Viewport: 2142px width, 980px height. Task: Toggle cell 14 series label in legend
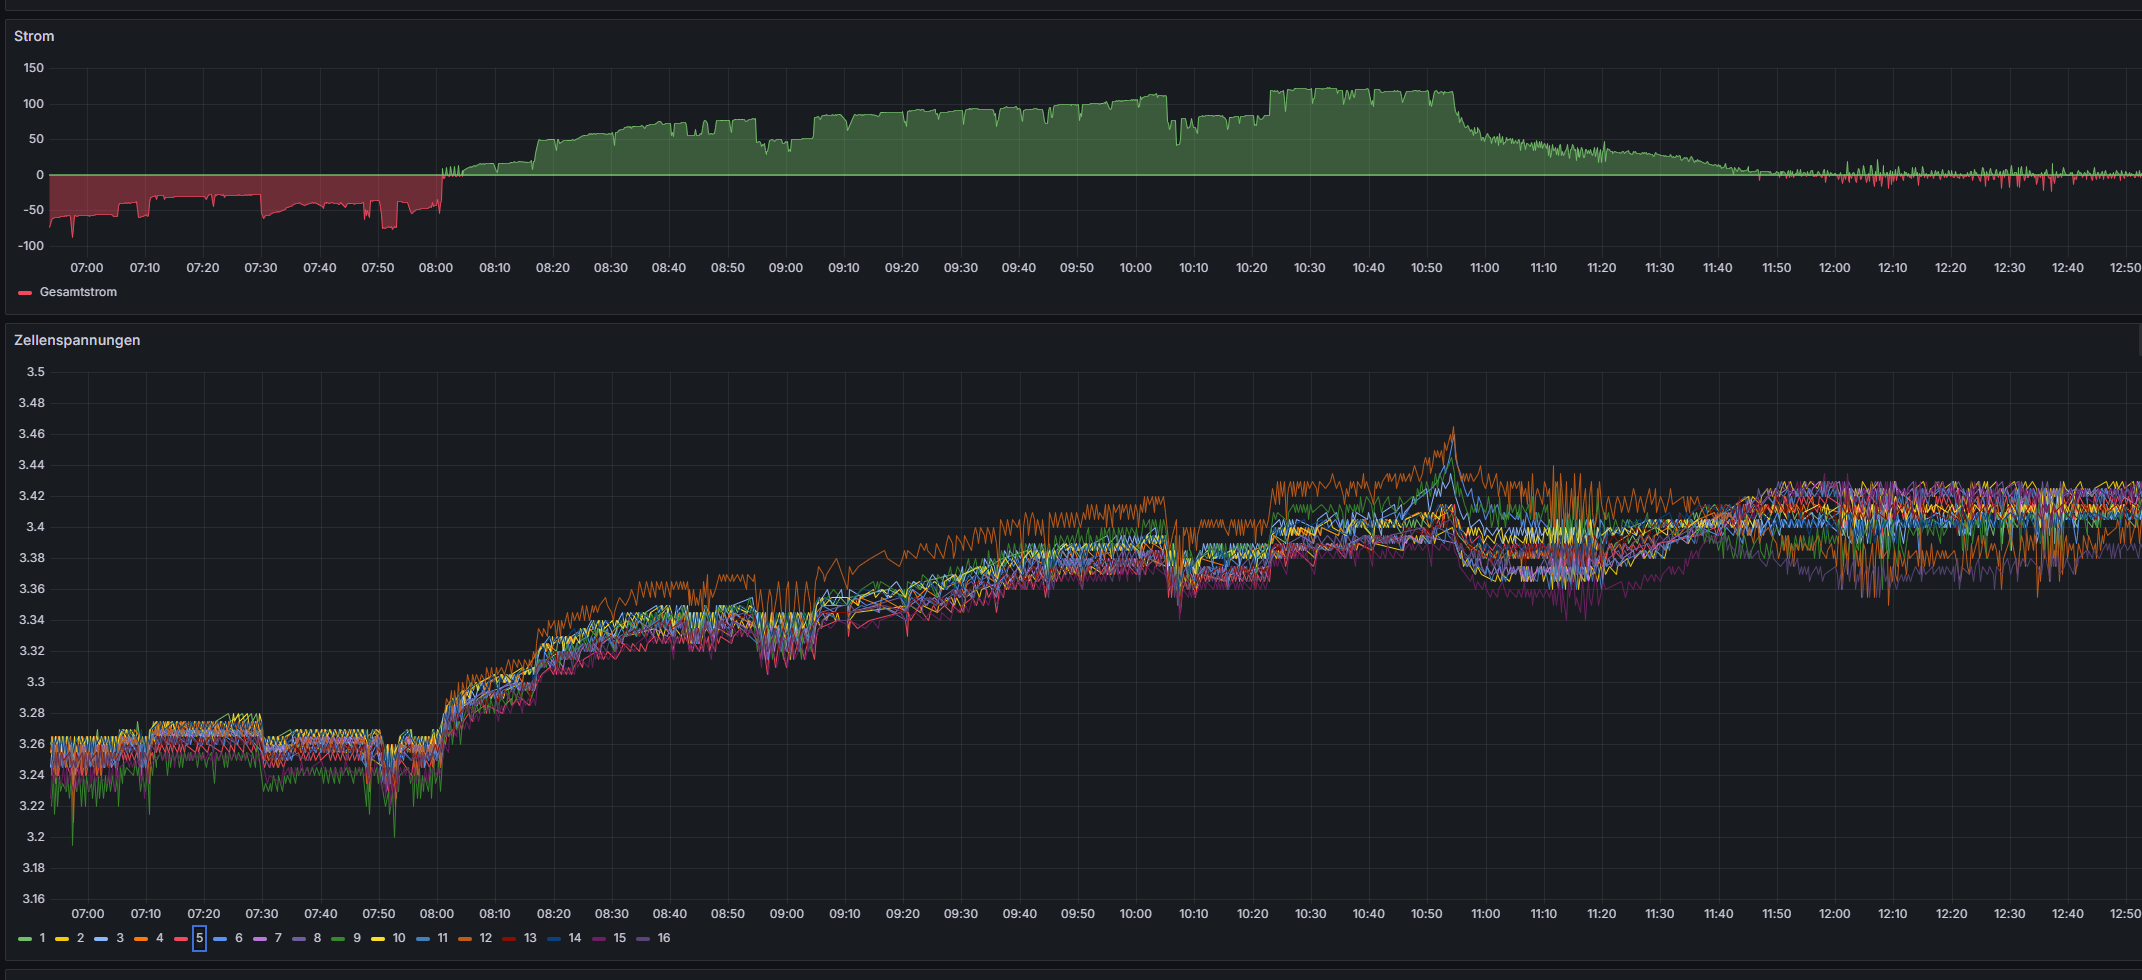[x=574, y=938]
